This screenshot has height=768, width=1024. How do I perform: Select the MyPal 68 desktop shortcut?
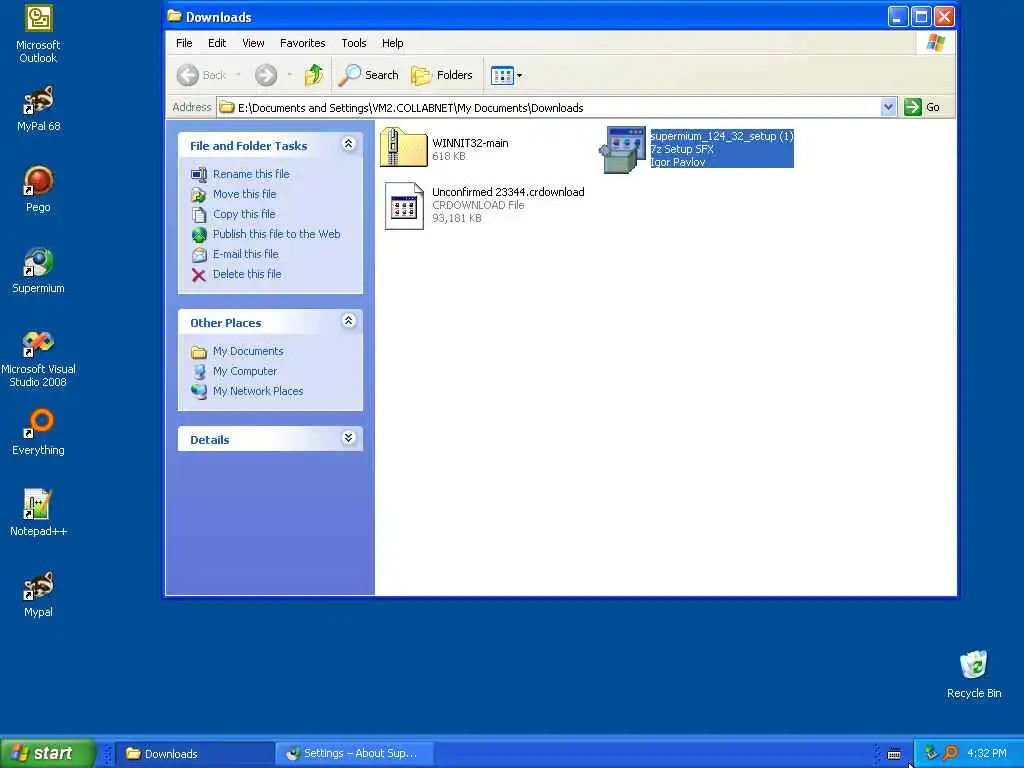(38, 109)
